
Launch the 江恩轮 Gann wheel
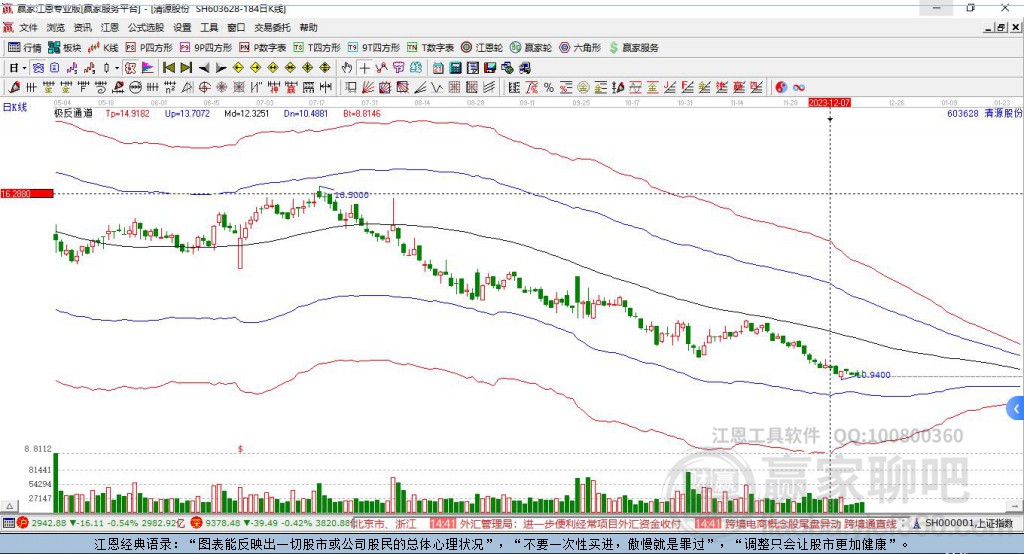click(482, 48)
